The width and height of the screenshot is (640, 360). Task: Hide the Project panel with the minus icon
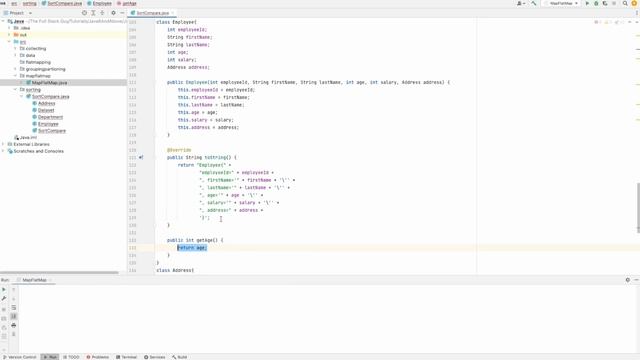pos(122,13)
